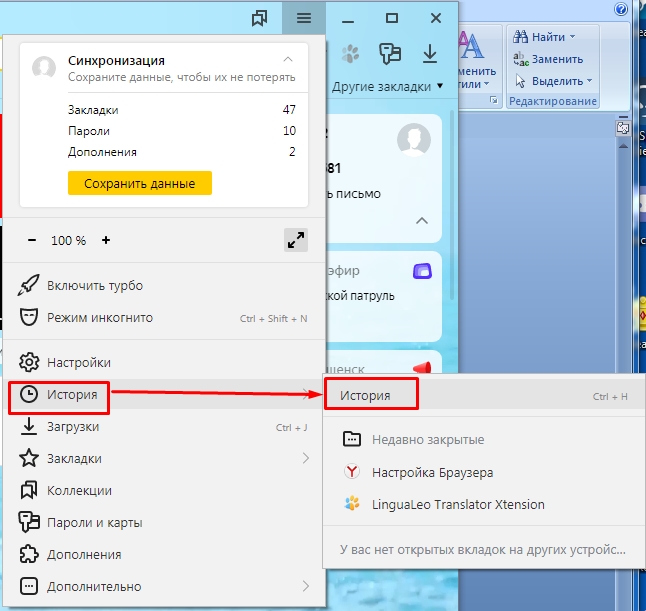This screenshot has height=611, width=646.
Task: Open the passwords key-card toolbar icon
Action: 390,54
